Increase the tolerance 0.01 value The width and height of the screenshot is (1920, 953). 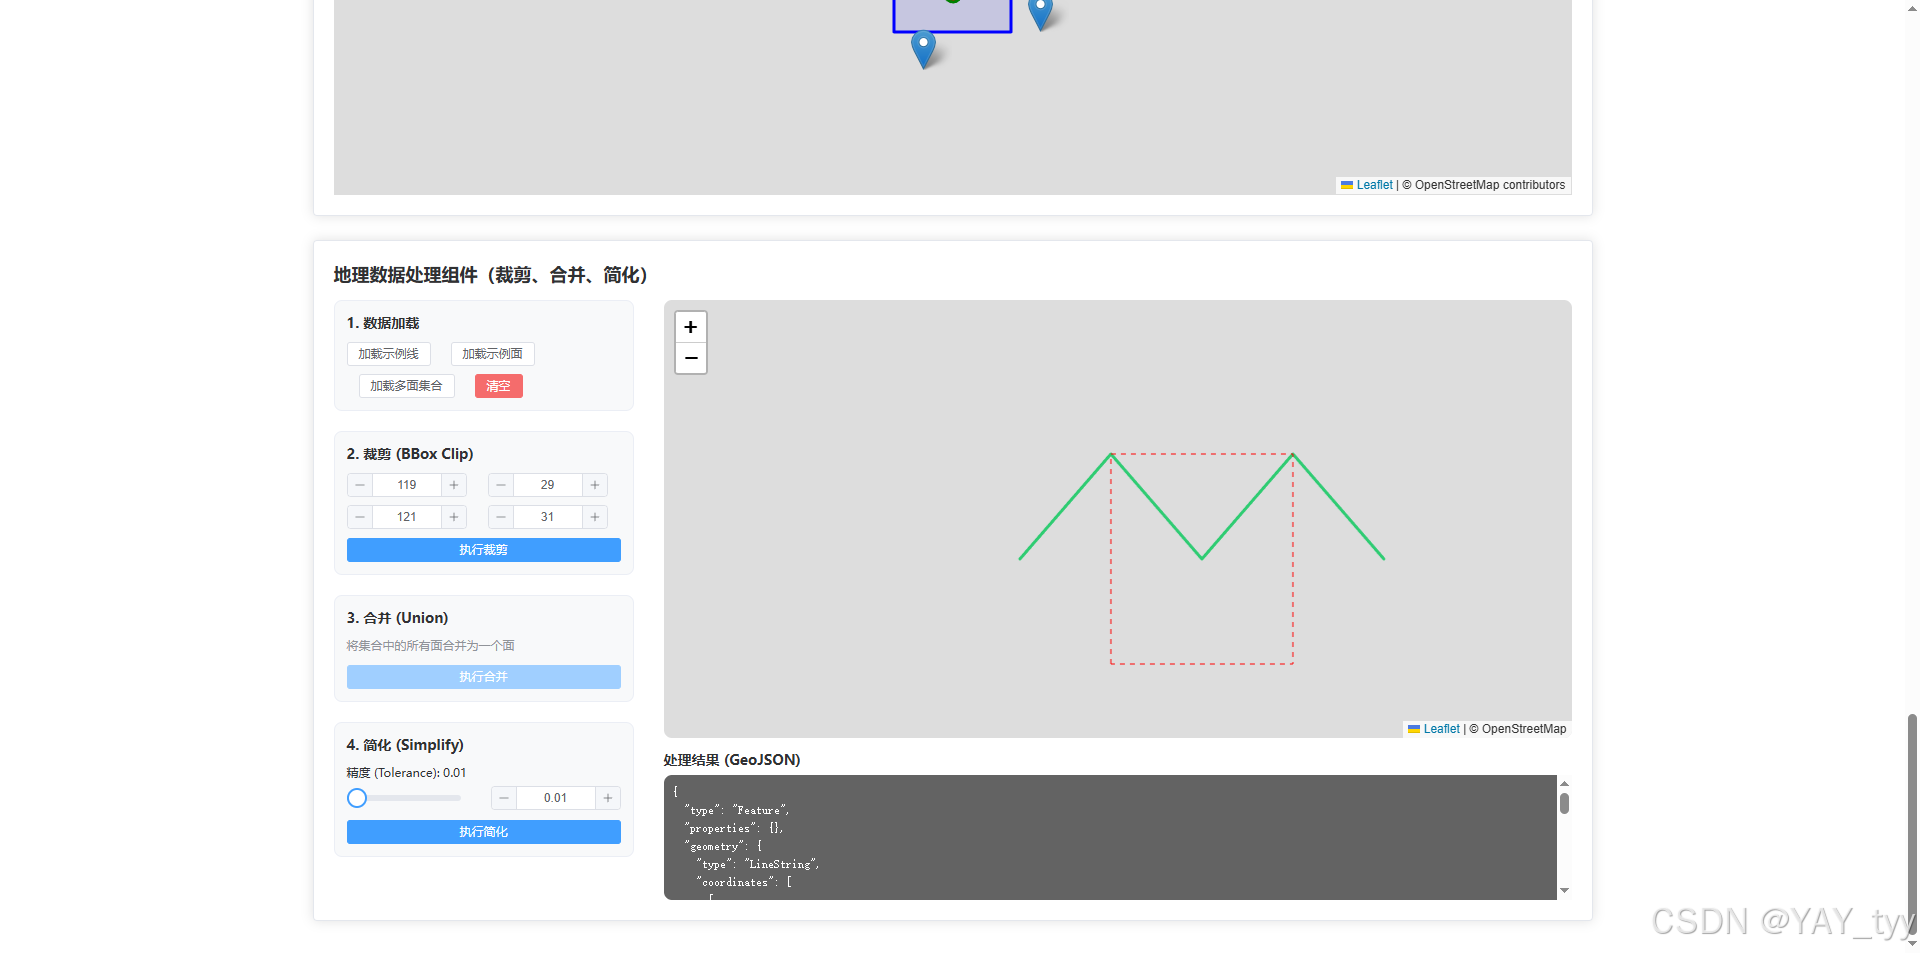608,798
